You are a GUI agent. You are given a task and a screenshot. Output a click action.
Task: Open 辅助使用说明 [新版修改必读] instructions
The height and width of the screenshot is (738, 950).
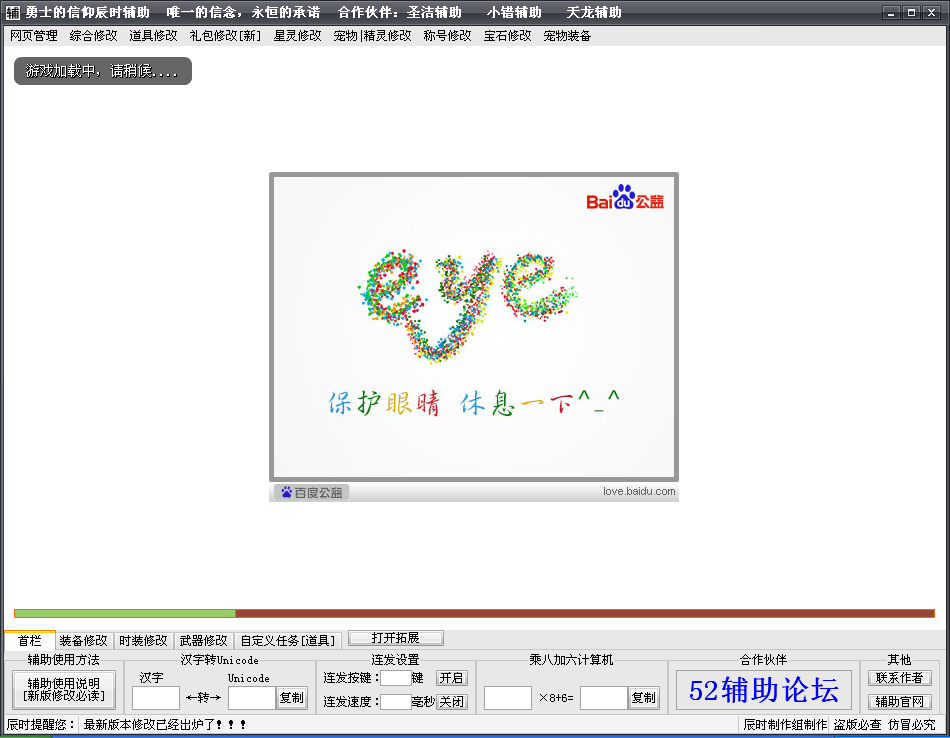(x=64, y=690)
